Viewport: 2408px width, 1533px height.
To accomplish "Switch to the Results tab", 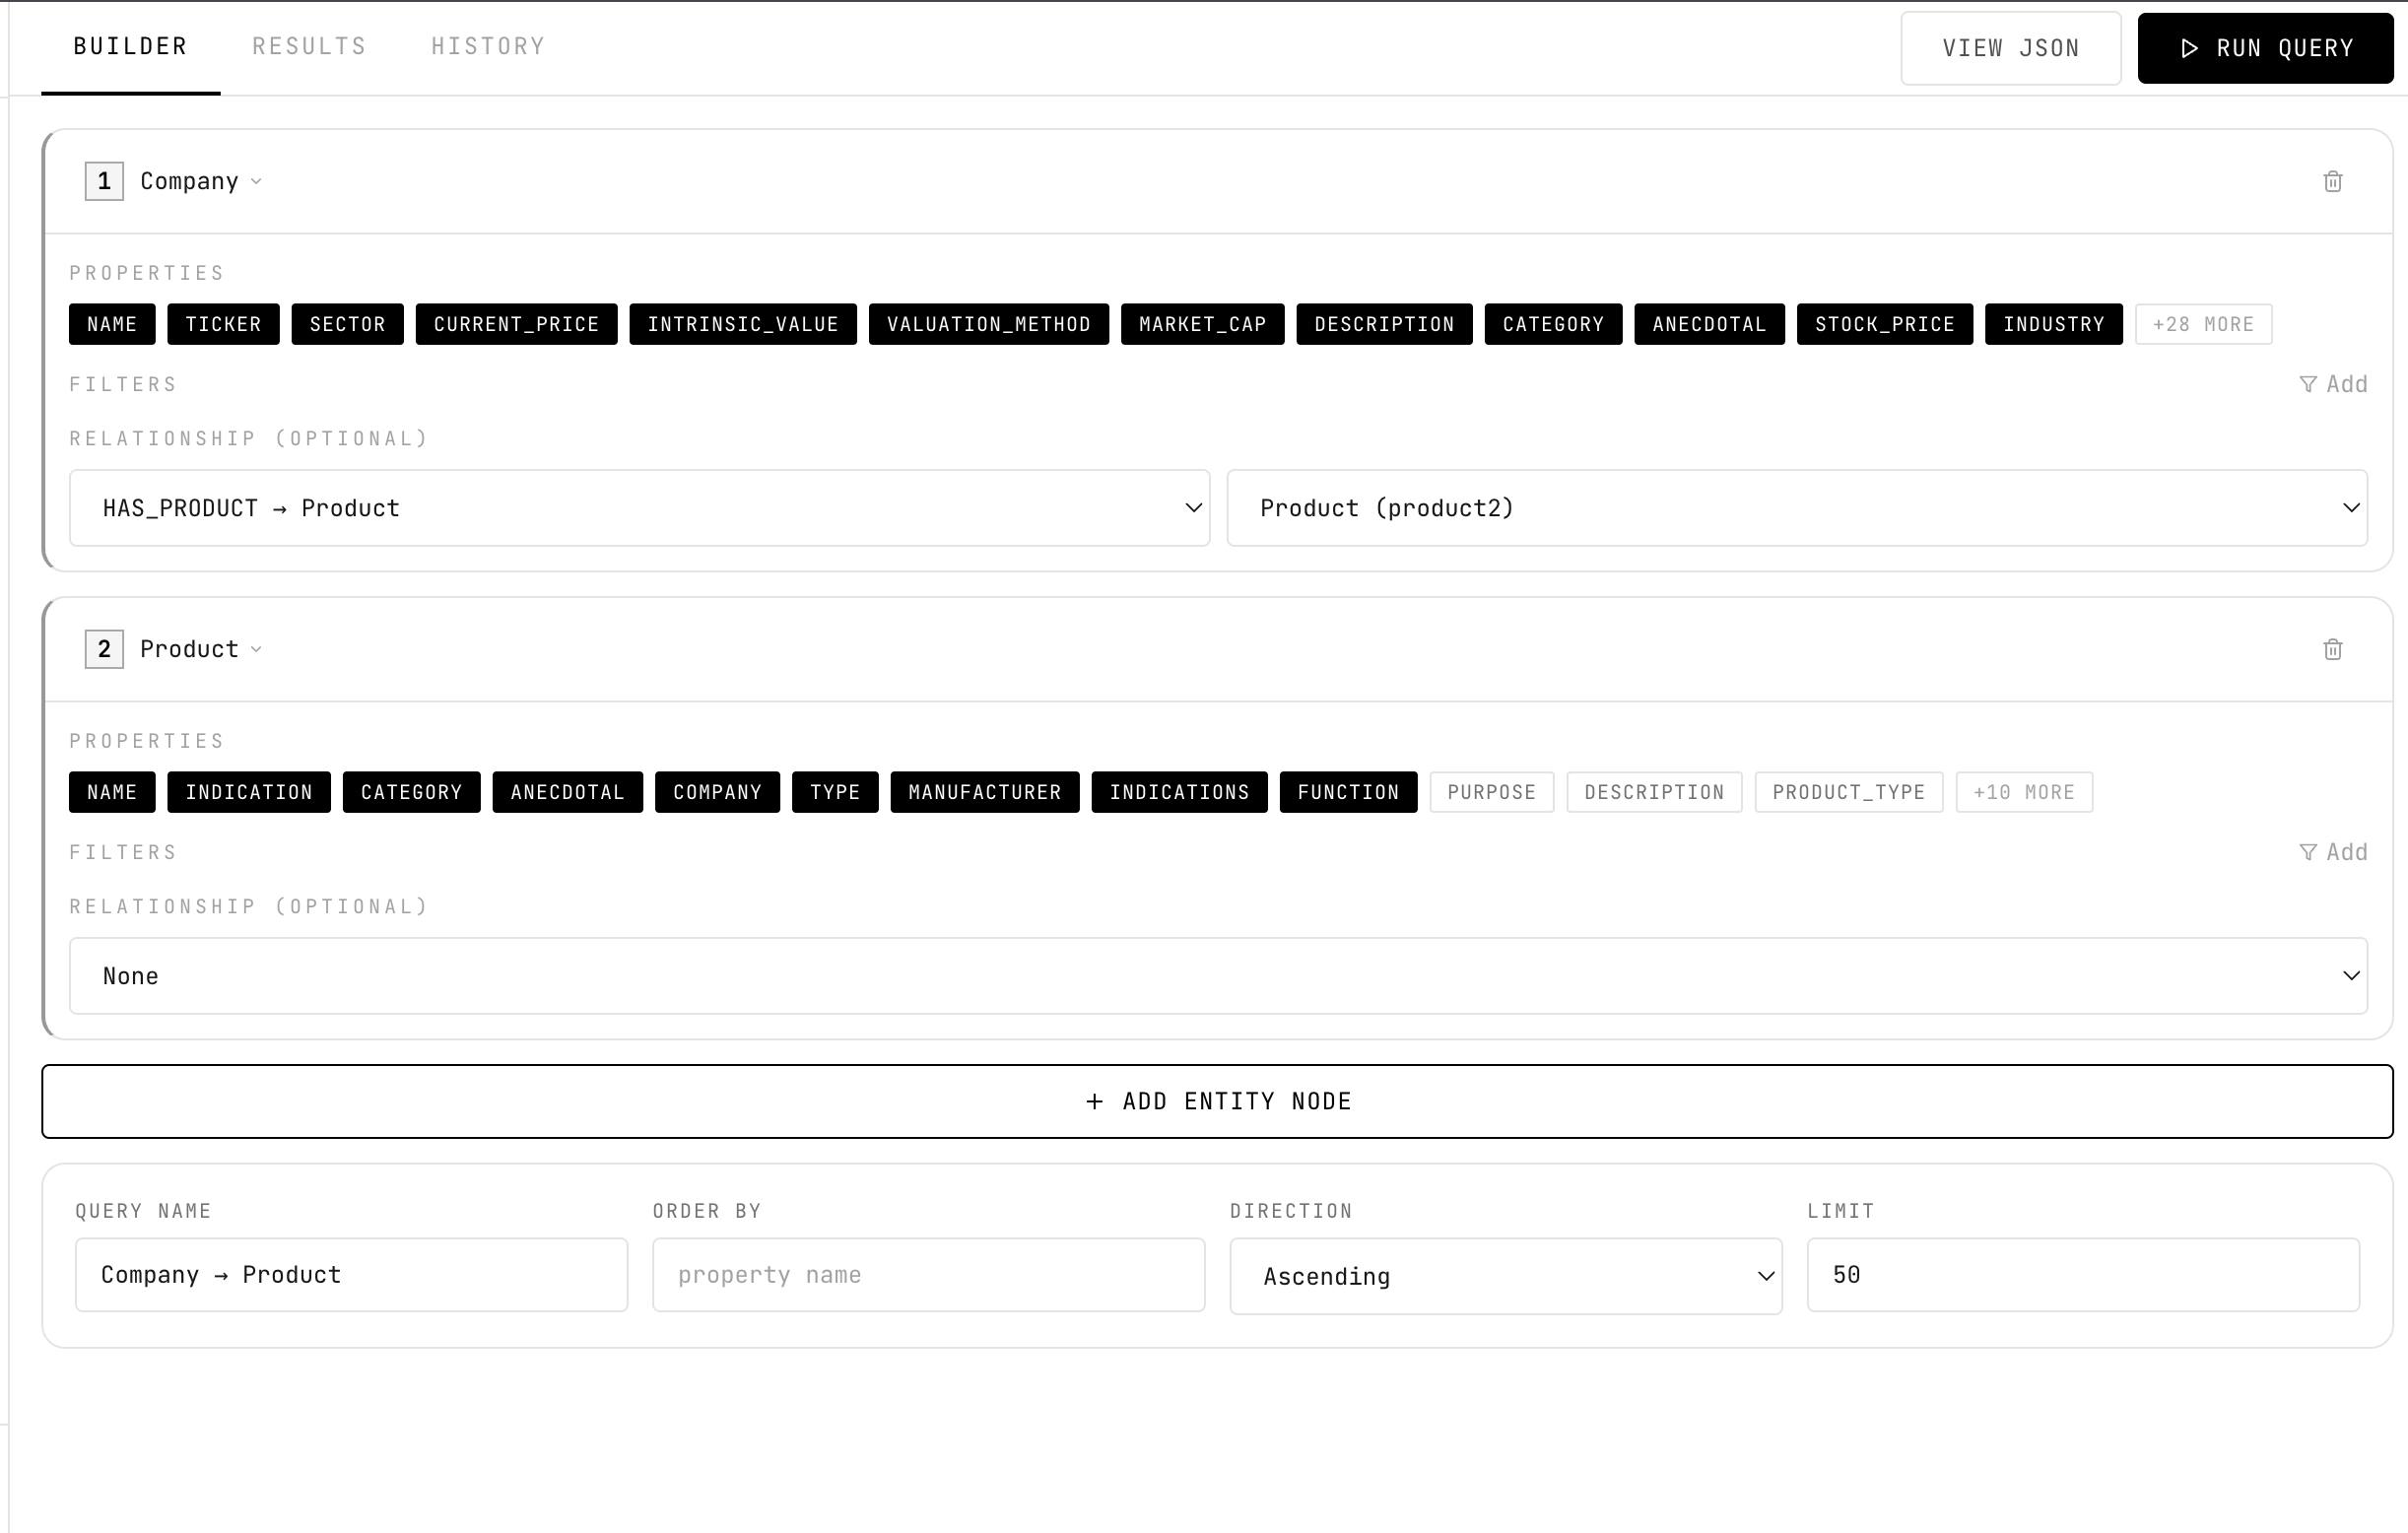I will coord(309,46).
